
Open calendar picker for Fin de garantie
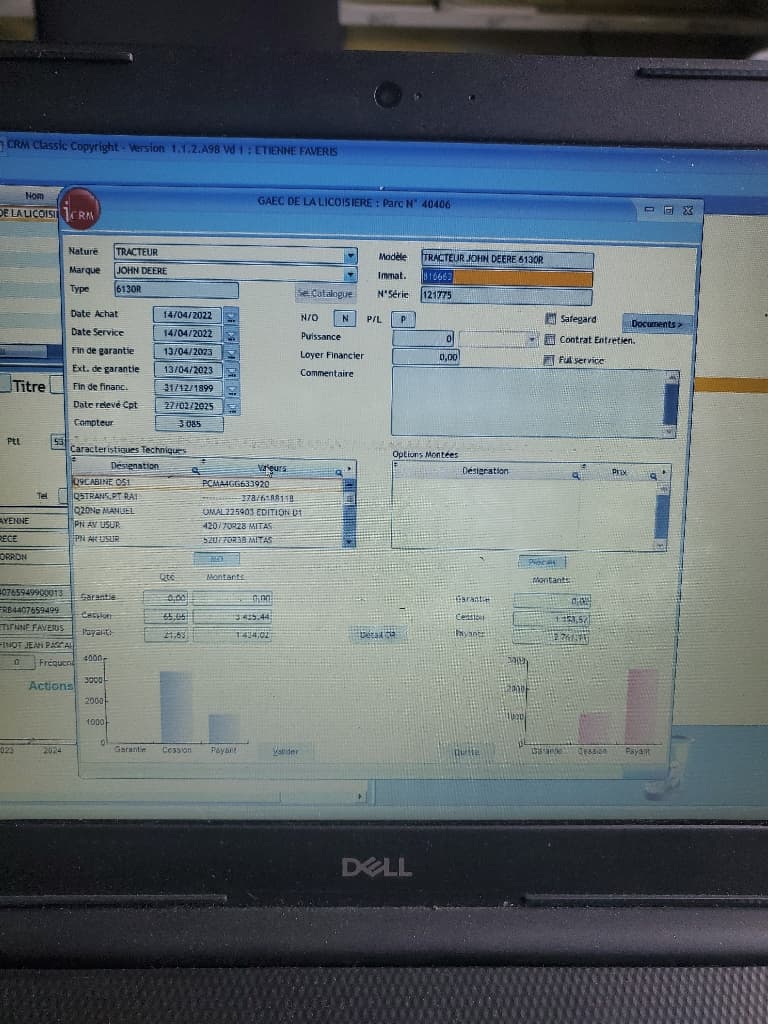click(231, 353)
